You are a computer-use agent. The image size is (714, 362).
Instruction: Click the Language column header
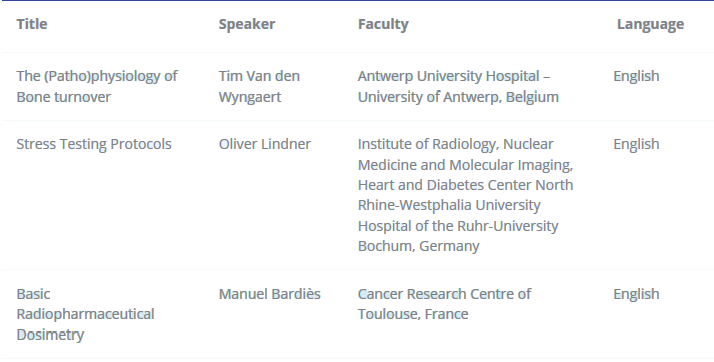tap(650, 24)
